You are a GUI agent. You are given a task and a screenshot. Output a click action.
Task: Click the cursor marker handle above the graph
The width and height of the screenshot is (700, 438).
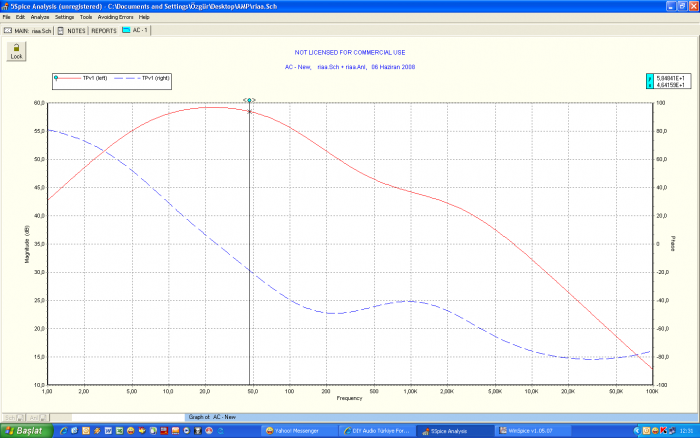[249, 100]
